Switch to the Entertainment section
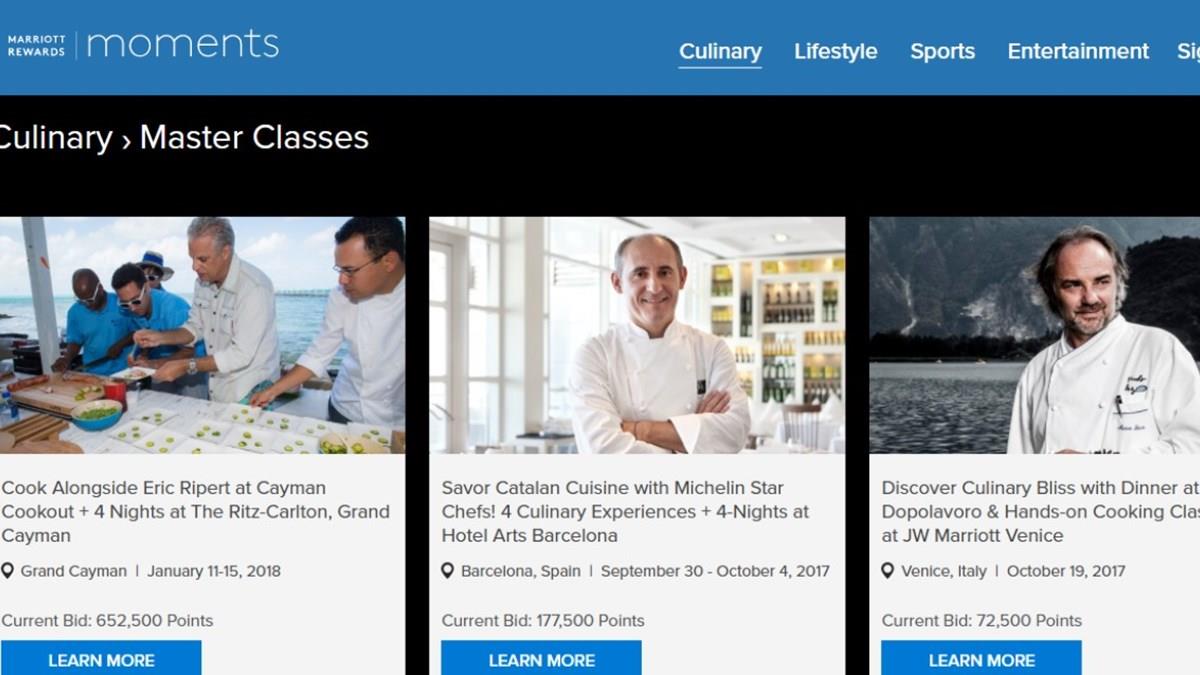The height and width of the screenshot is (675, 1200). click(1078, 51)
